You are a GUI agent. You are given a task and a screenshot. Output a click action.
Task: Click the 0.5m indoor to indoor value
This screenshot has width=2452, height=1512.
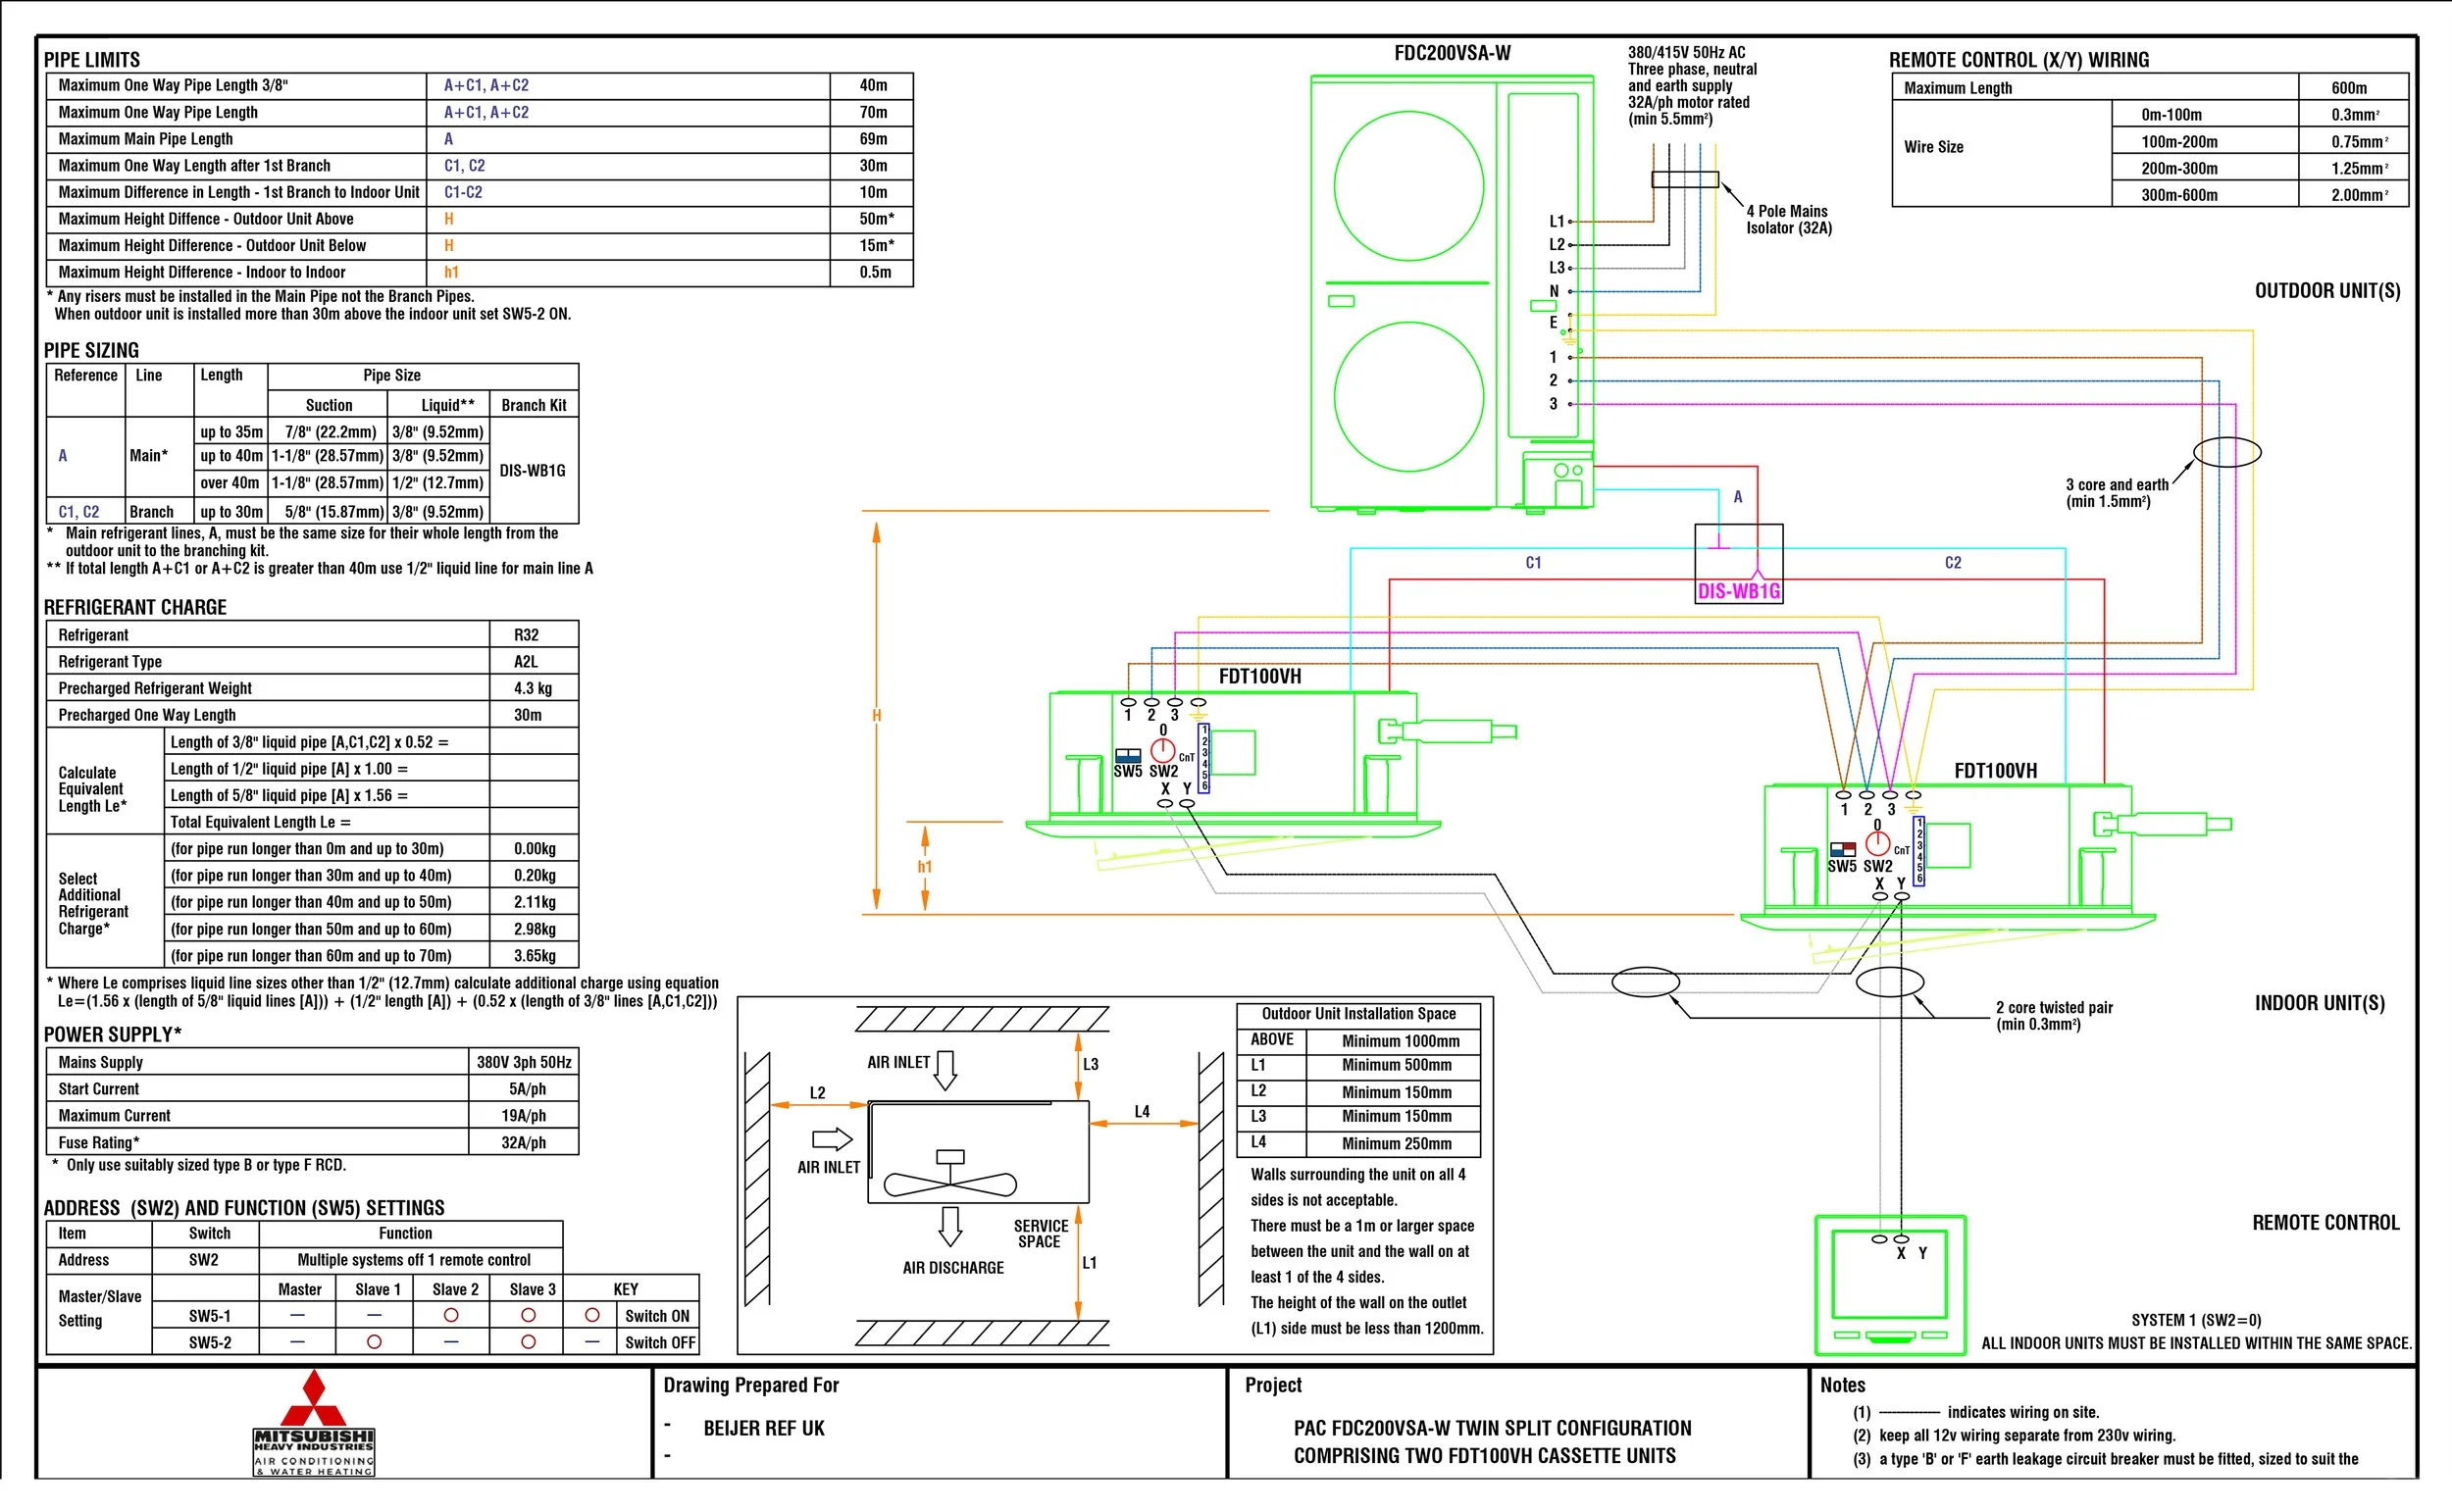tap(874, 272)
